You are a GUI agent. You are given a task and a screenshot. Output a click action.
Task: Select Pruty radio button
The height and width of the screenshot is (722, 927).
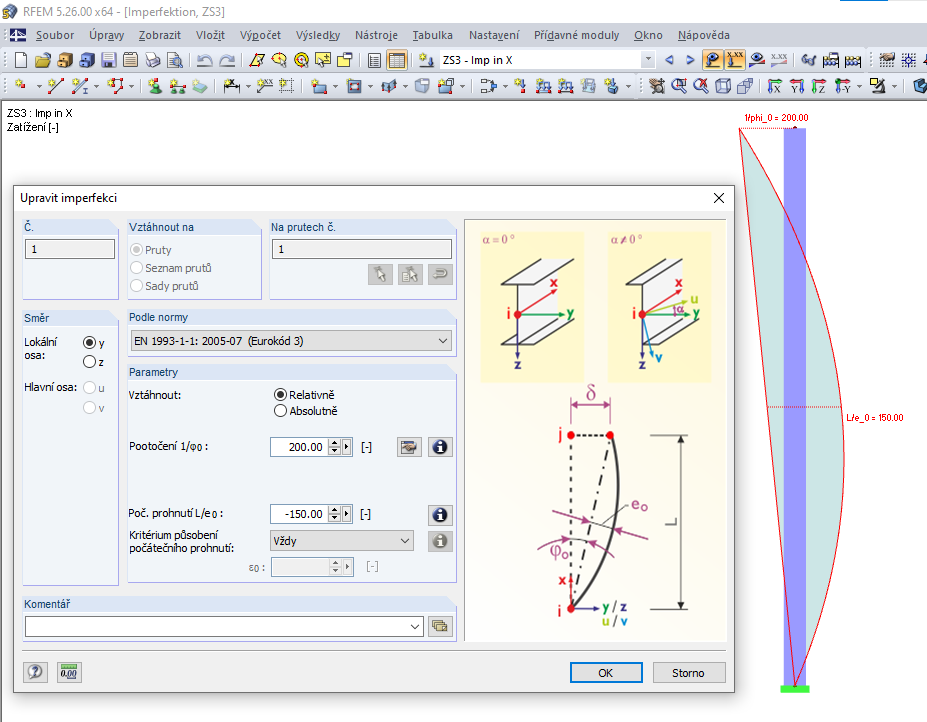pos(137,250)
